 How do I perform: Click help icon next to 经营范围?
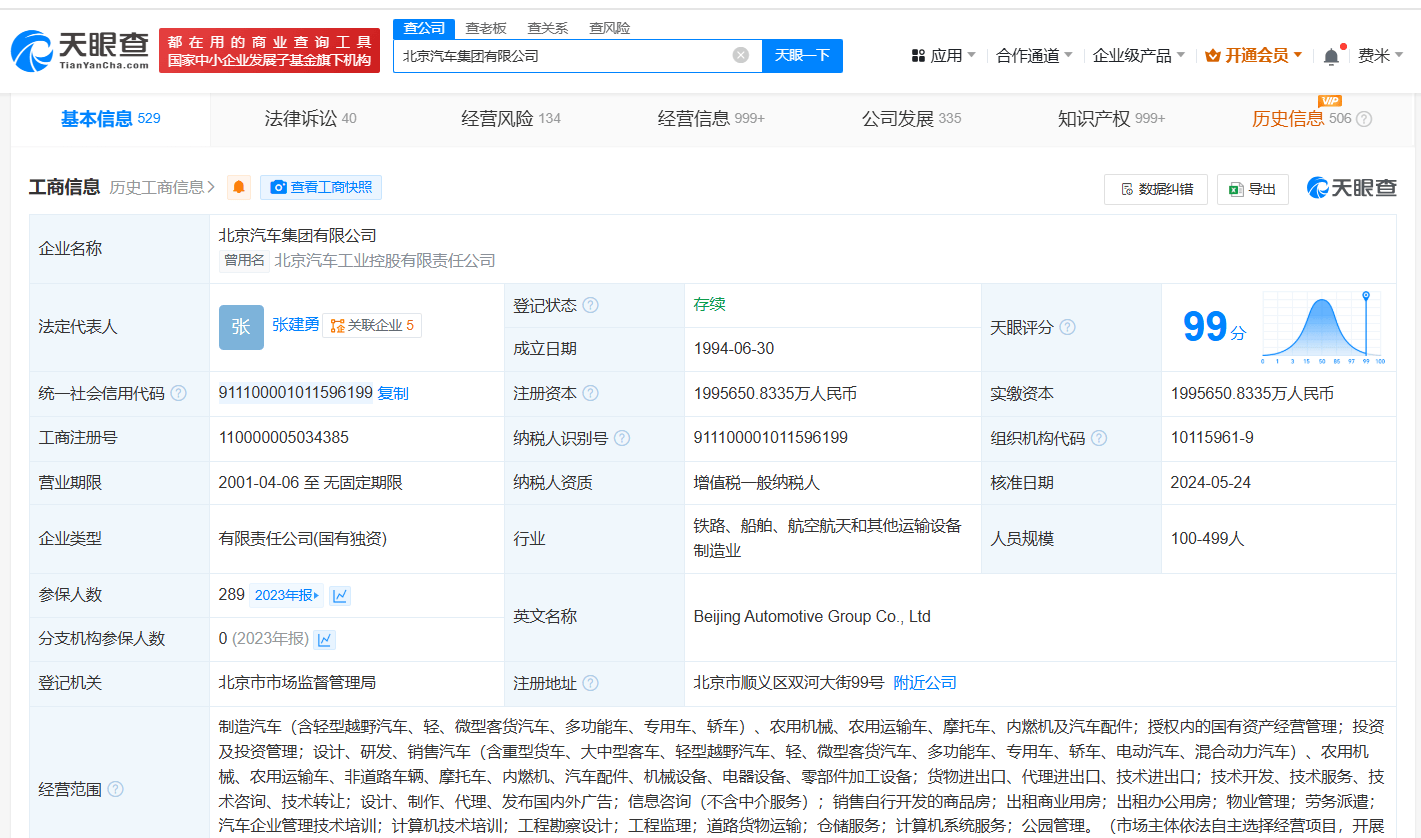click(116, 789)
